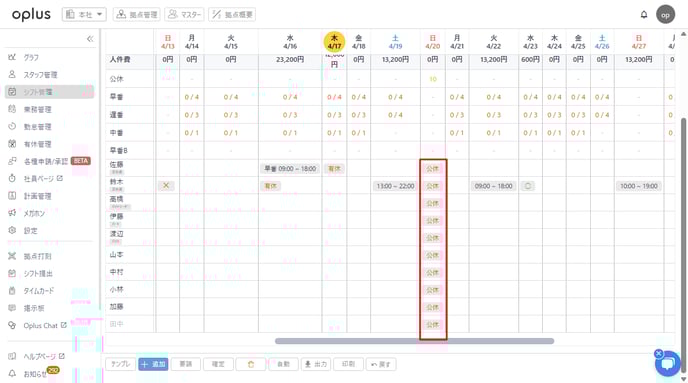Click 鈴木's 09:00 ~ 18:00 shift on 4/22

pyautogui.click(x=494, y=186)
